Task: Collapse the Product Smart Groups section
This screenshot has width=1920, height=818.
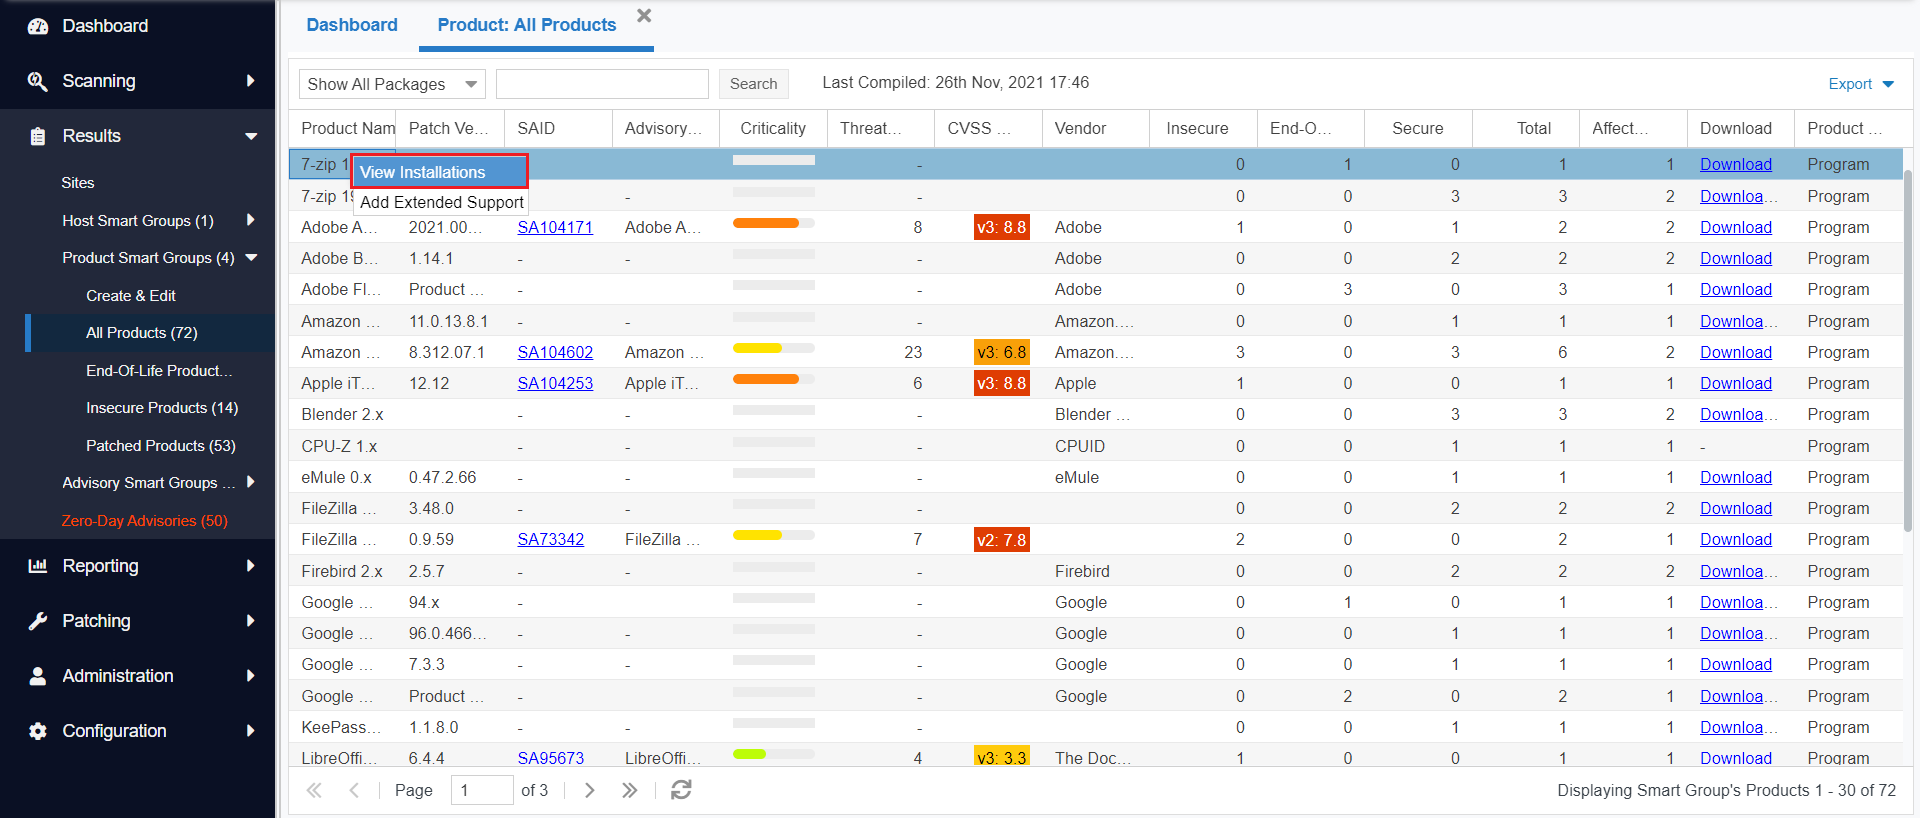Action: [251, 258]
